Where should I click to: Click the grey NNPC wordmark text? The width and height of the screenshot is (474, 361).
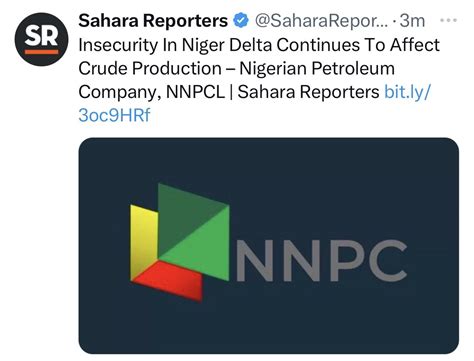[321, 261]
